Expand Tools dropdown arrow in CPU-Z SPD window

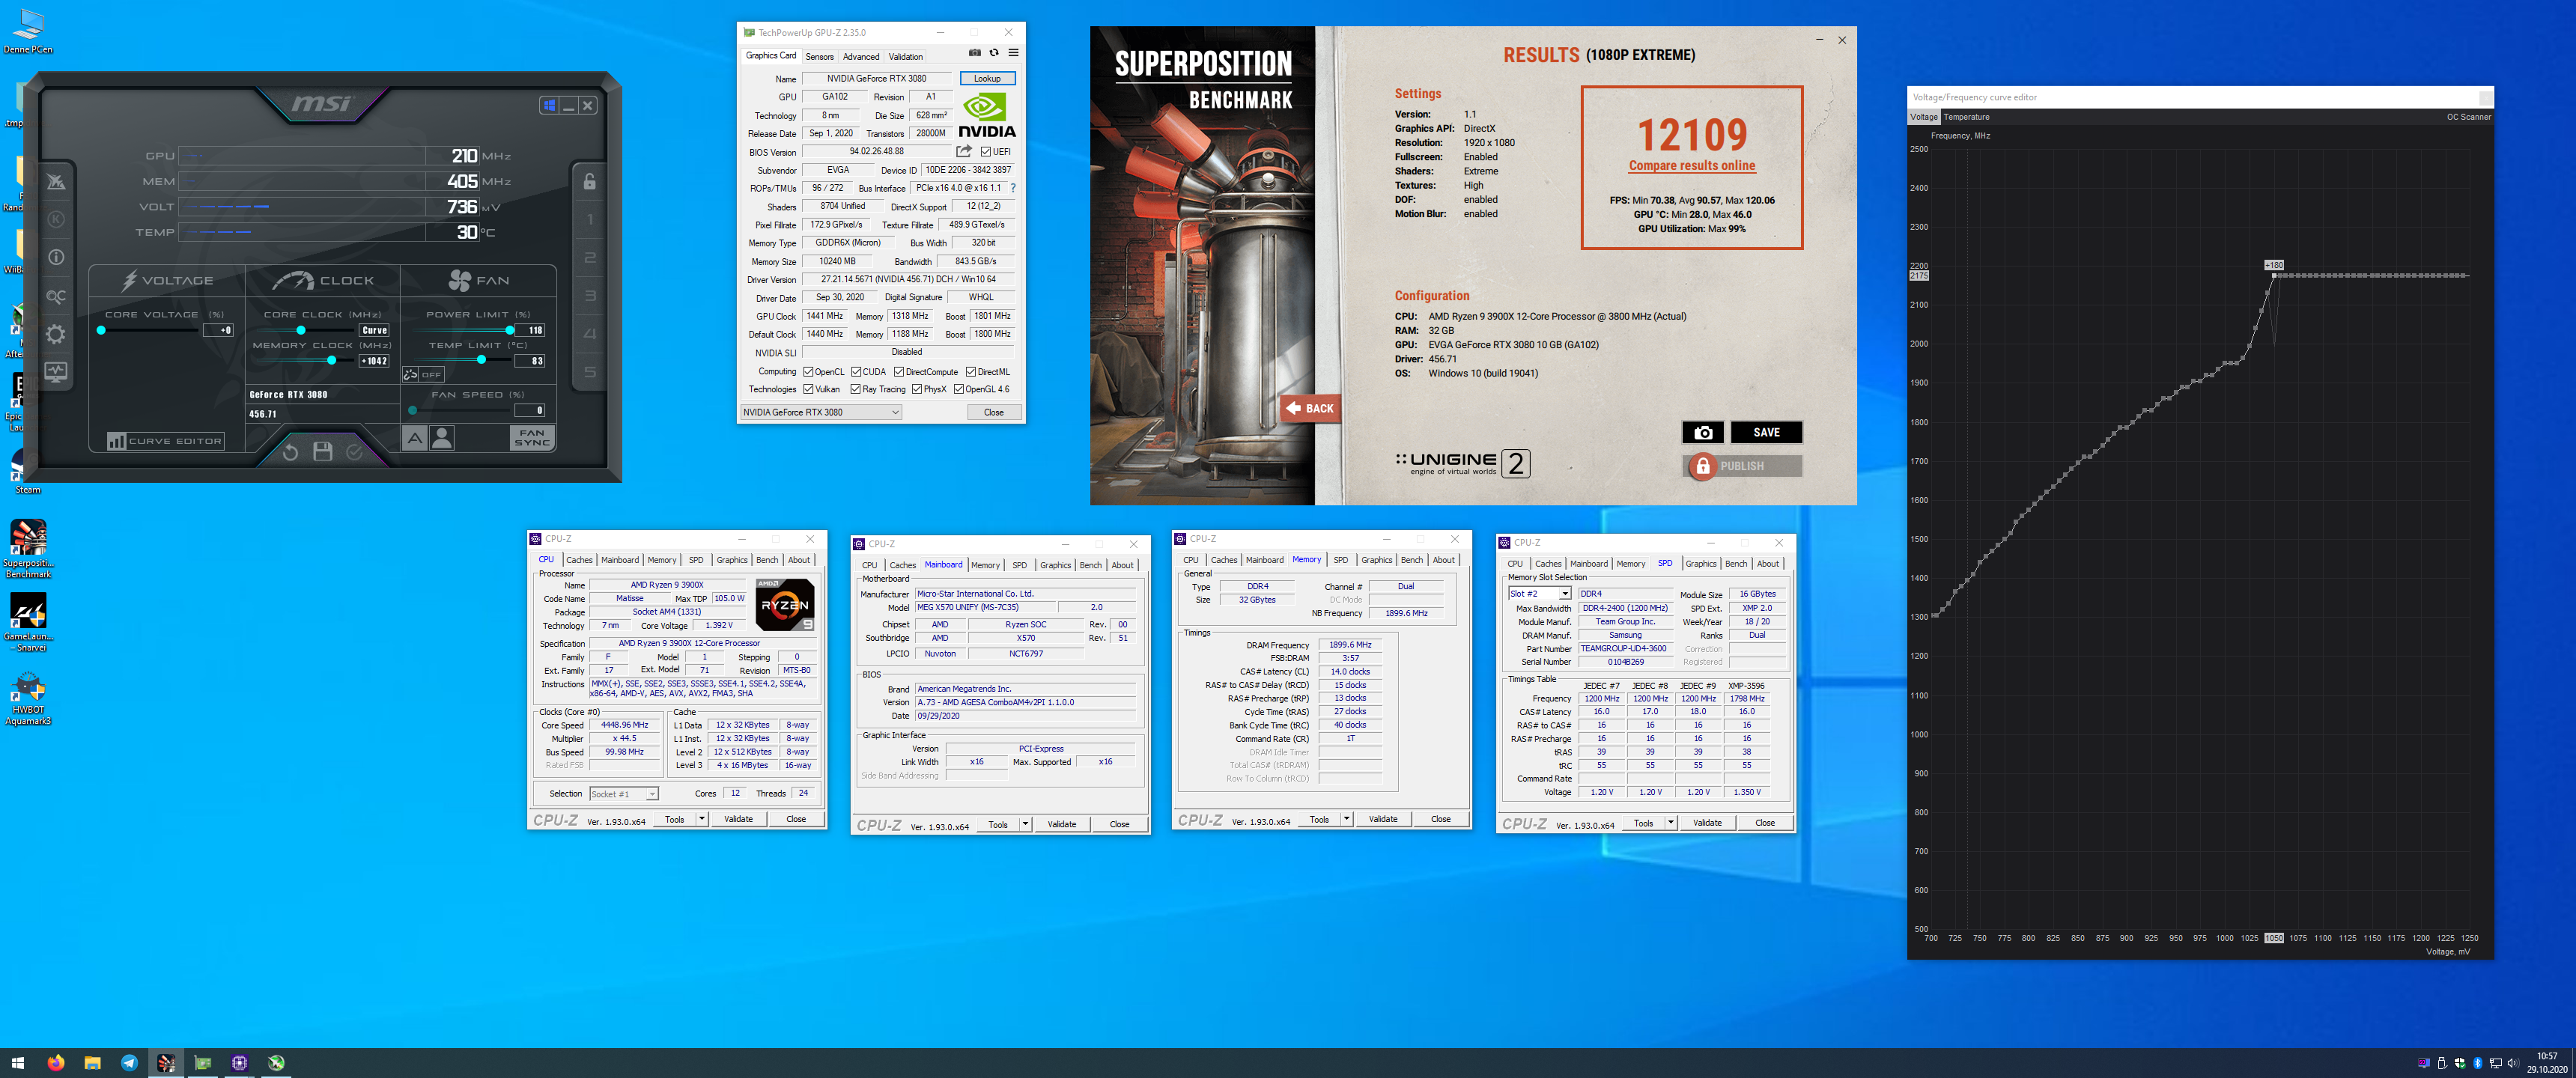click(1671, 823)
